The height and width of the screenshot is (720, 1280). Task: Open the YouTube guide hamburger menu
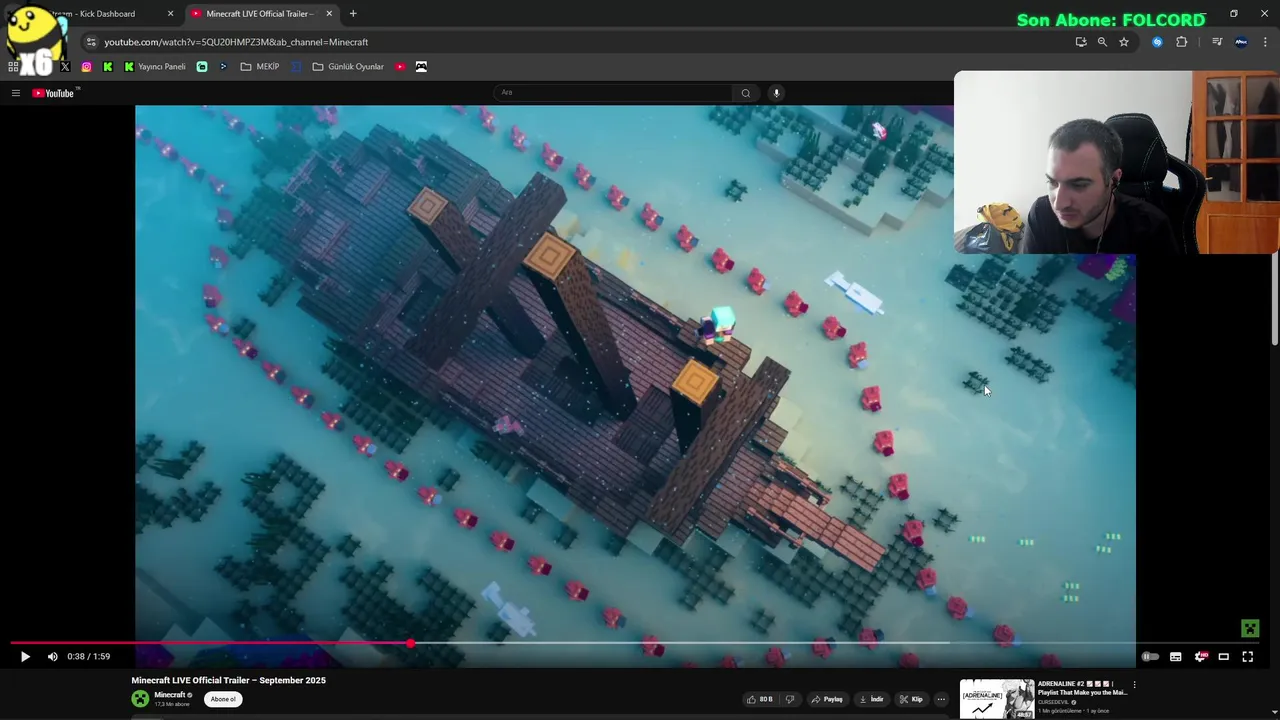(x=16, y=93)
